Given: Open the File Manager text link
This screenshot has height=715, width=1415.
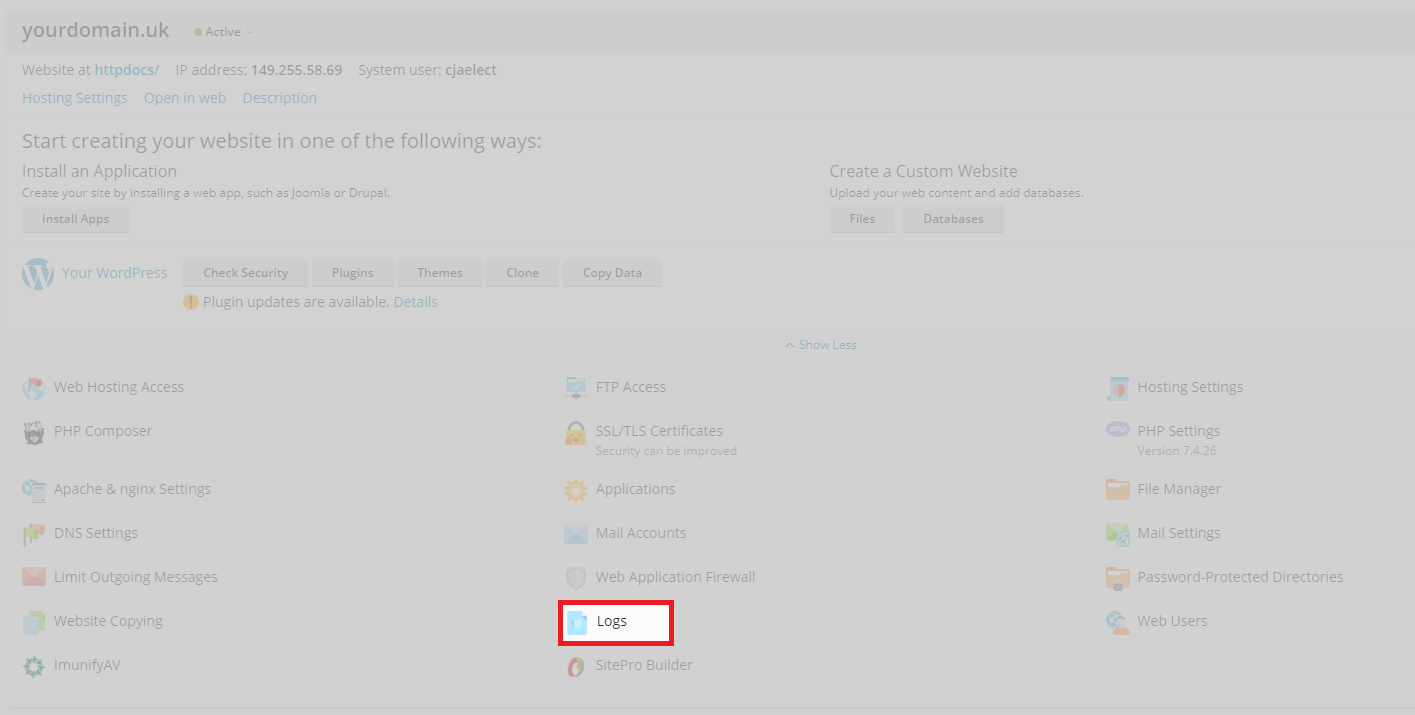Looking at the screenshot, I should click(x=1179, y=489).
